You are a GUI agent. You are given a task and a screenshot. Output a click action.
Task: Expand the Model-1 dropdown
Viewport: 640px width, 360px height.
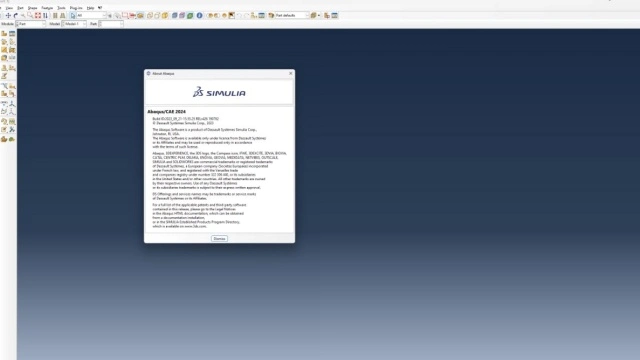click(74, 24)
